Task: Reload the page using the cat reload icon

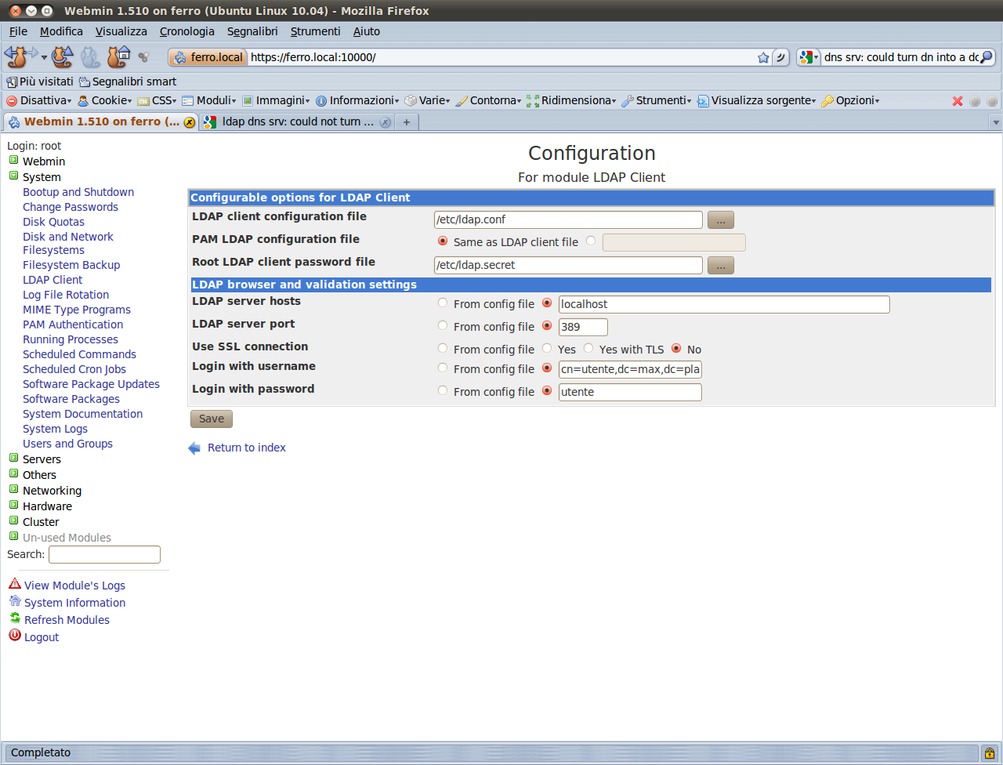Action: pyautogui.click(x=62, y=57)
